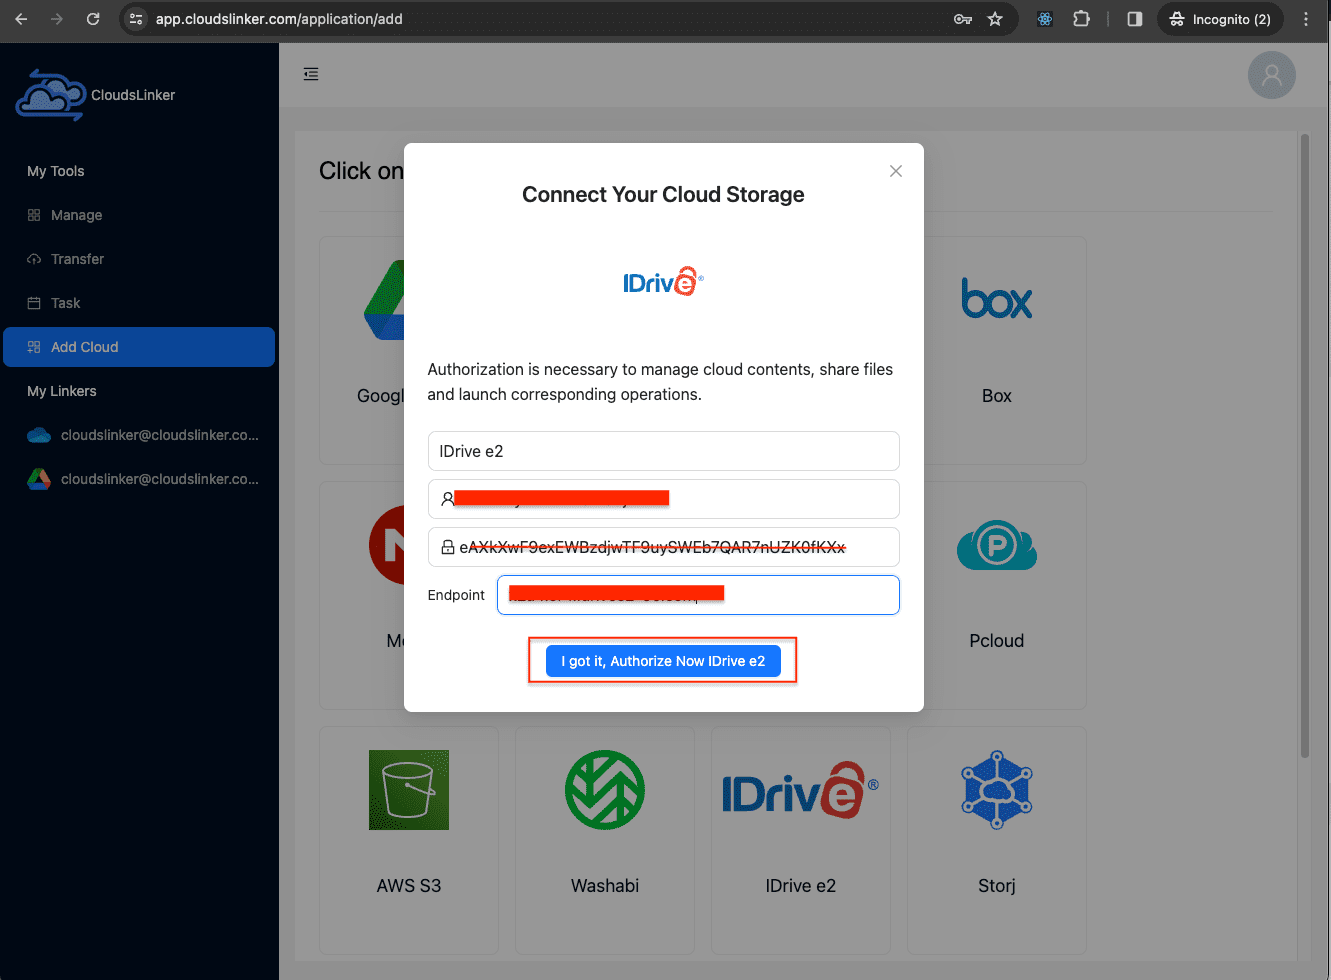1331x980 pixels.
Task: Select the AWS S3 cloud card
Action: pyautogui.click(x=409, y=840)
